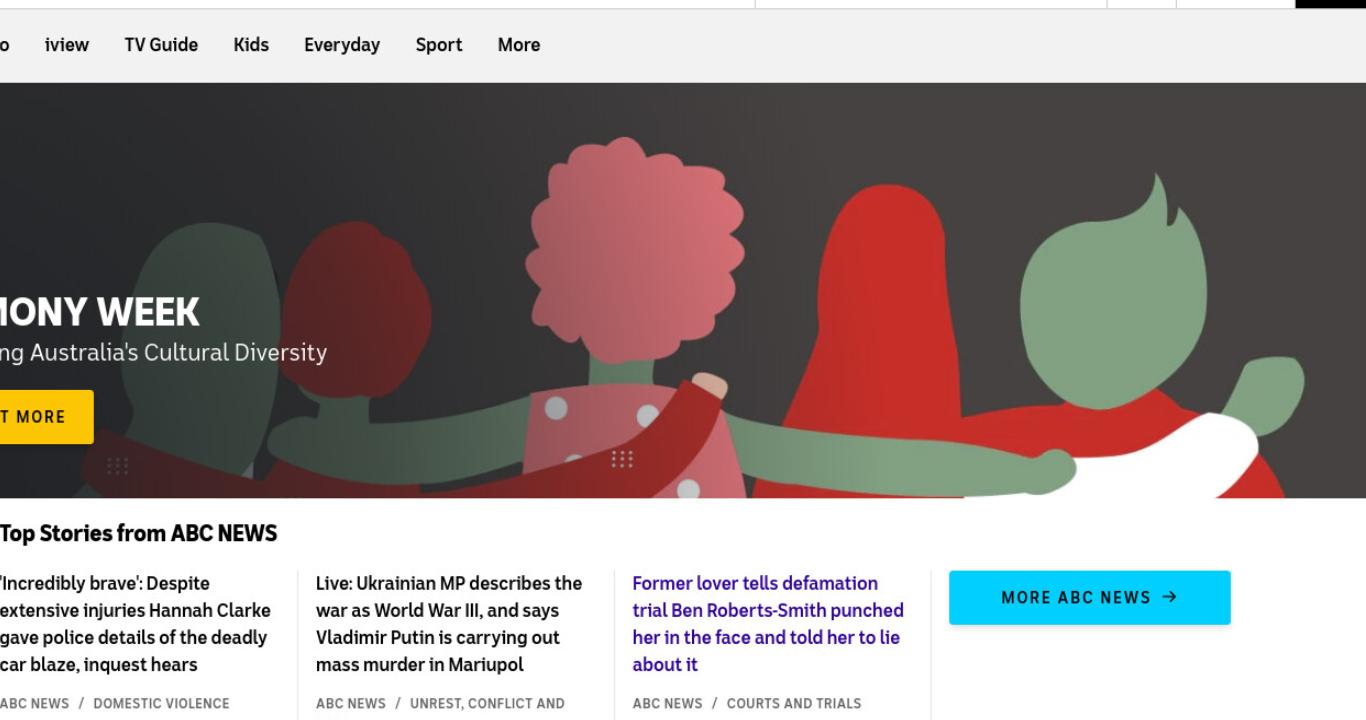Click ABC NEWS label under Ukrainian MP story

[351, 704]
